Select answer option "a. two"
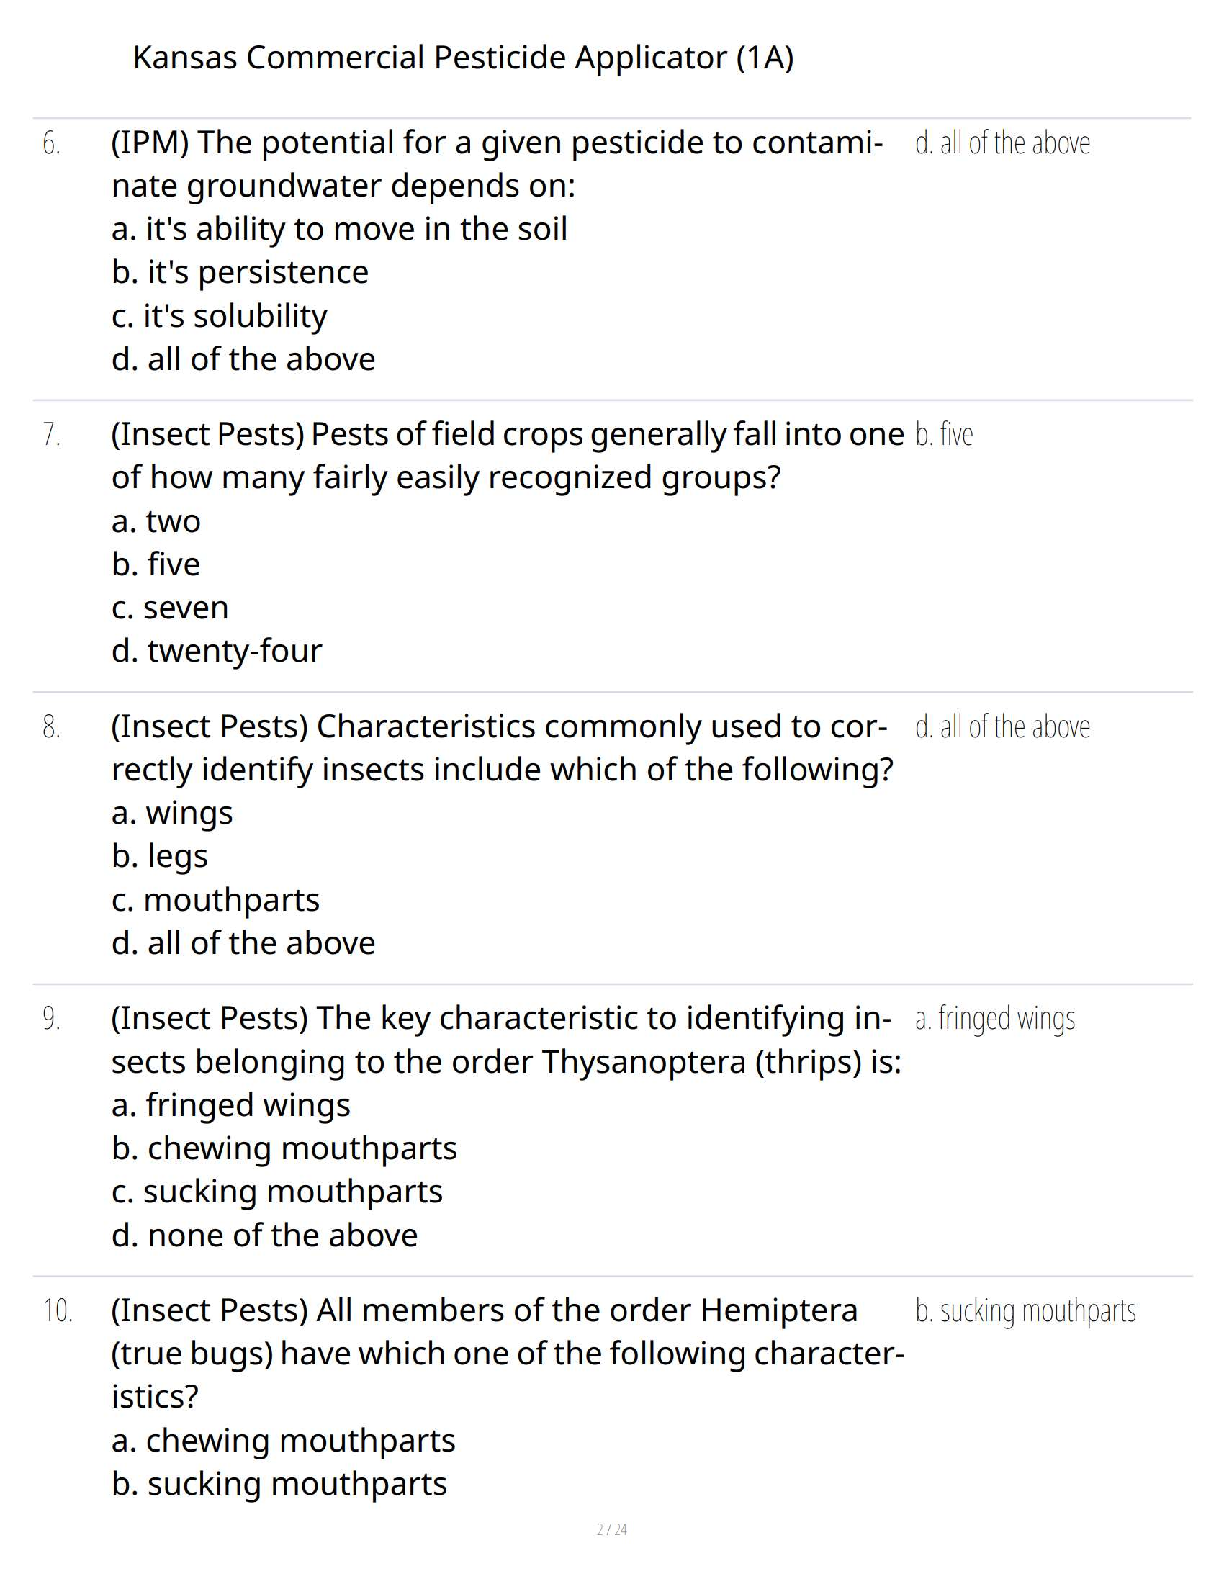 156,521
